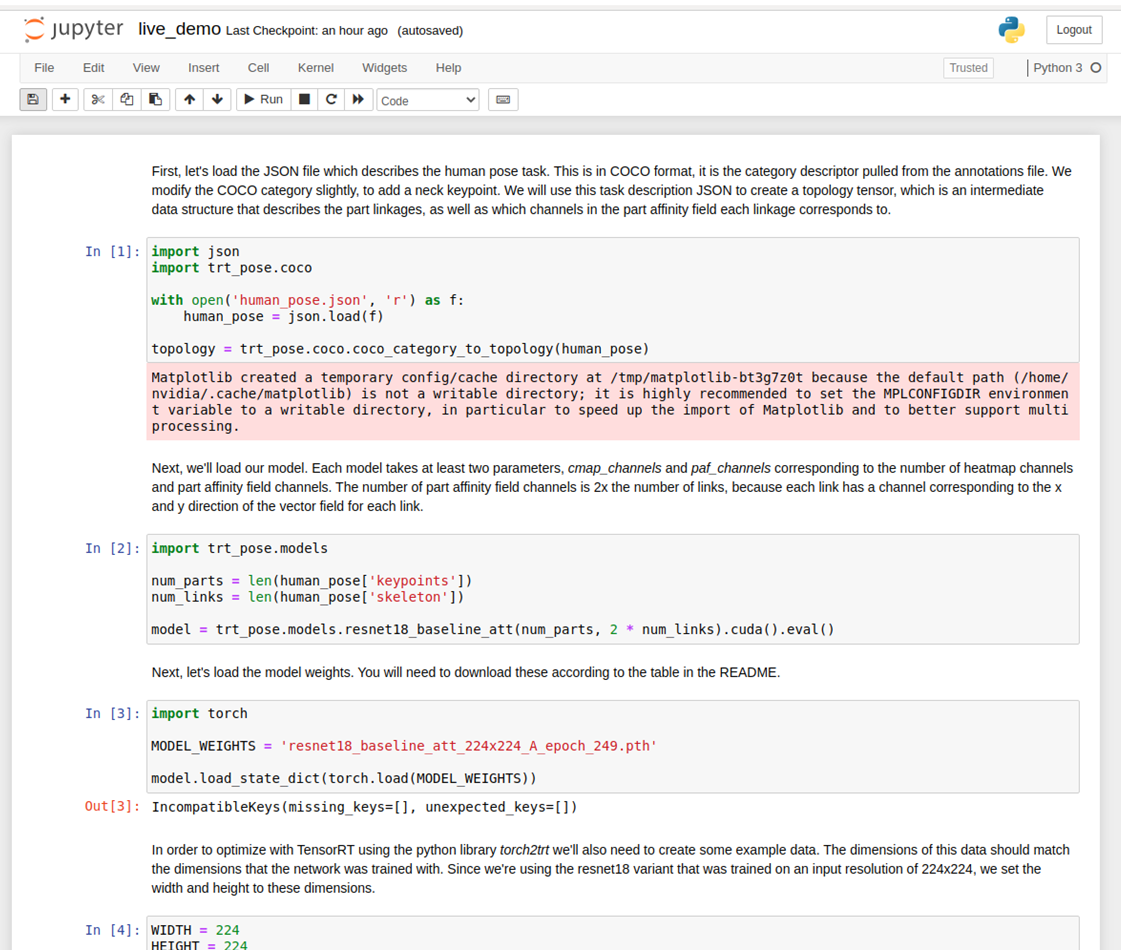The width and height of the screenshot is (1121, 950).
Task: Open the Widgets menu
Action: 384,67
